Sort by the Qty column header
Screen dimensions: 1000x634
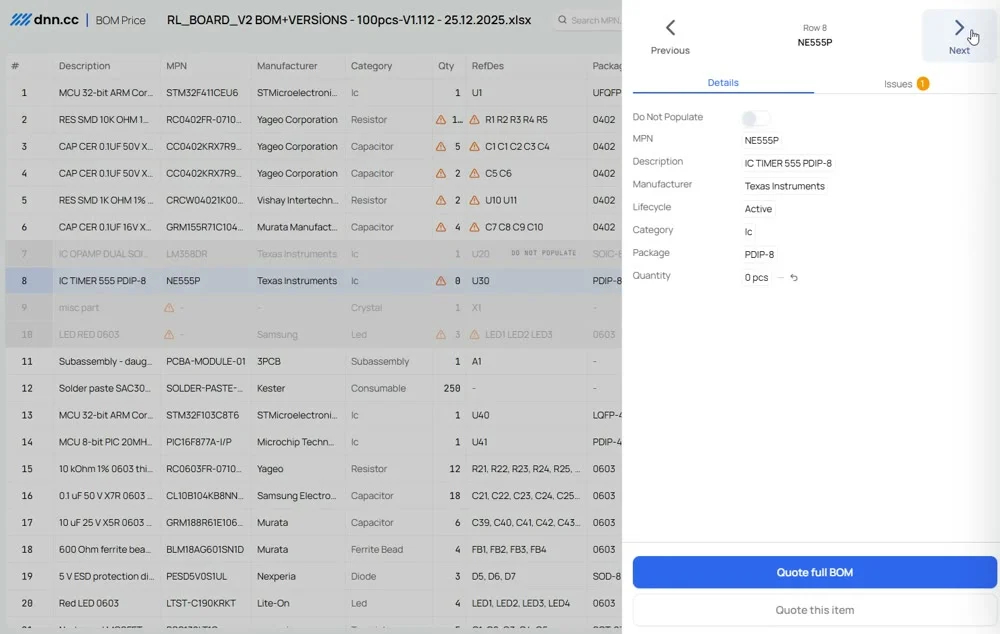click(x=446, y=66)
